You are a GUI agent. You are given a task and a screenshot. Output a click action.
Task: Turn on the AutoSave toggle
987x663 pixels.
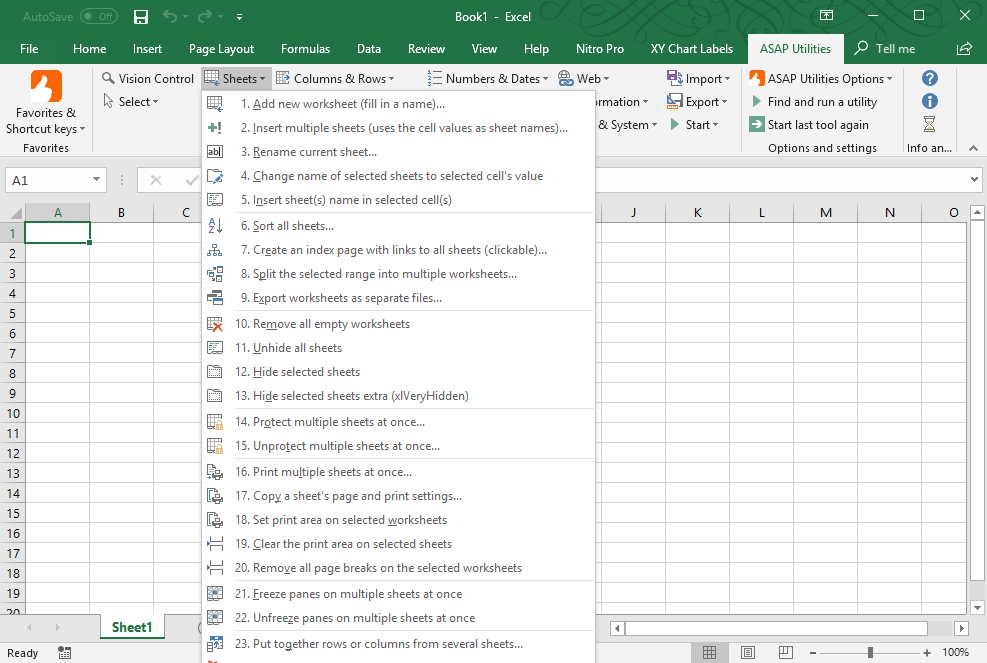[x=97, y=16]
